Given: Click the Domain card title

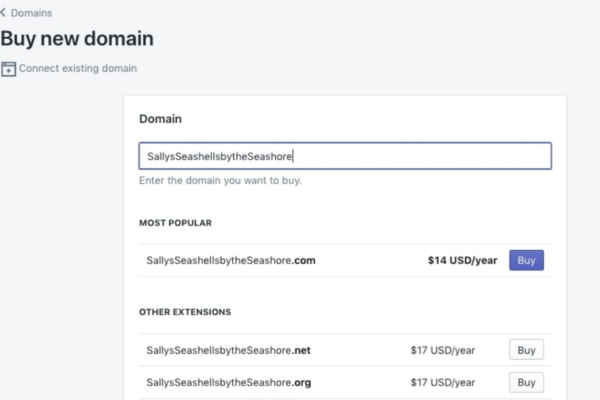Looking at the screenshot, I should click(160, 119).
